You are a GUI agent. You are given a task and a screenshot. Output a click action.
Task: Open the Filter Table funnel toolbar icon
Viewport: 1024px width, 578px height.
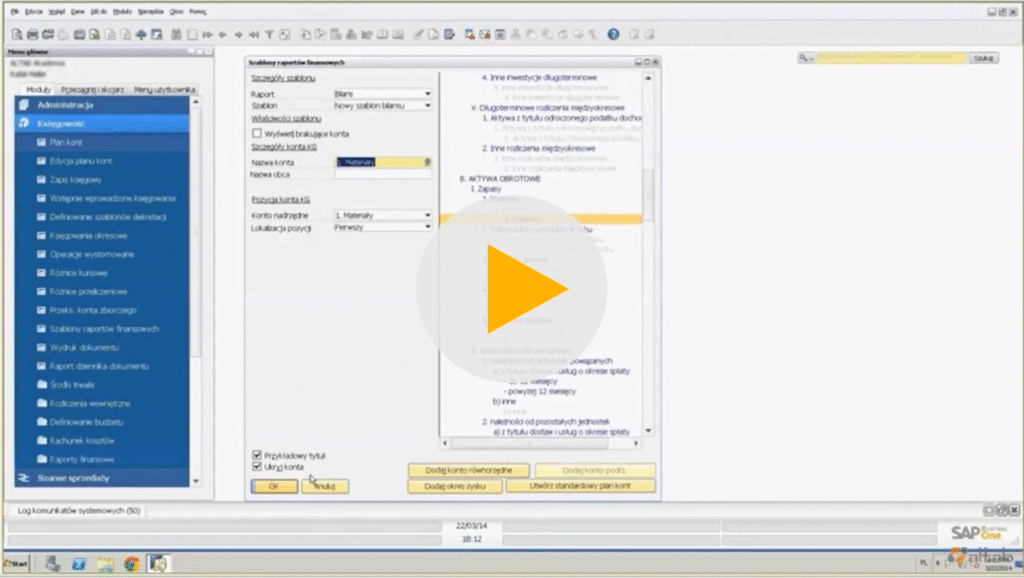[x=268, y=35]
